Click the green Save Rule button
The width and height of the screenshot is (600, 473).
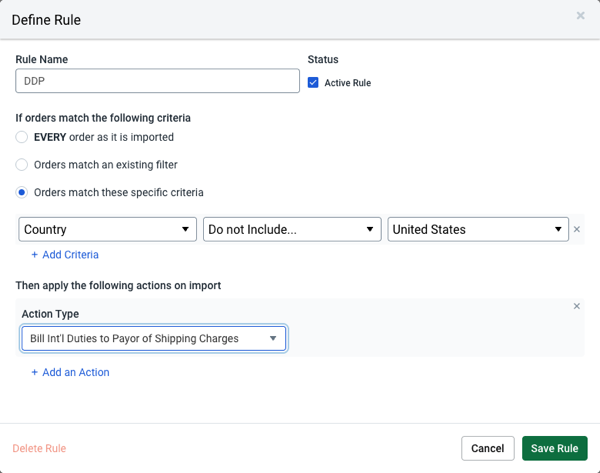pos(554,448)
